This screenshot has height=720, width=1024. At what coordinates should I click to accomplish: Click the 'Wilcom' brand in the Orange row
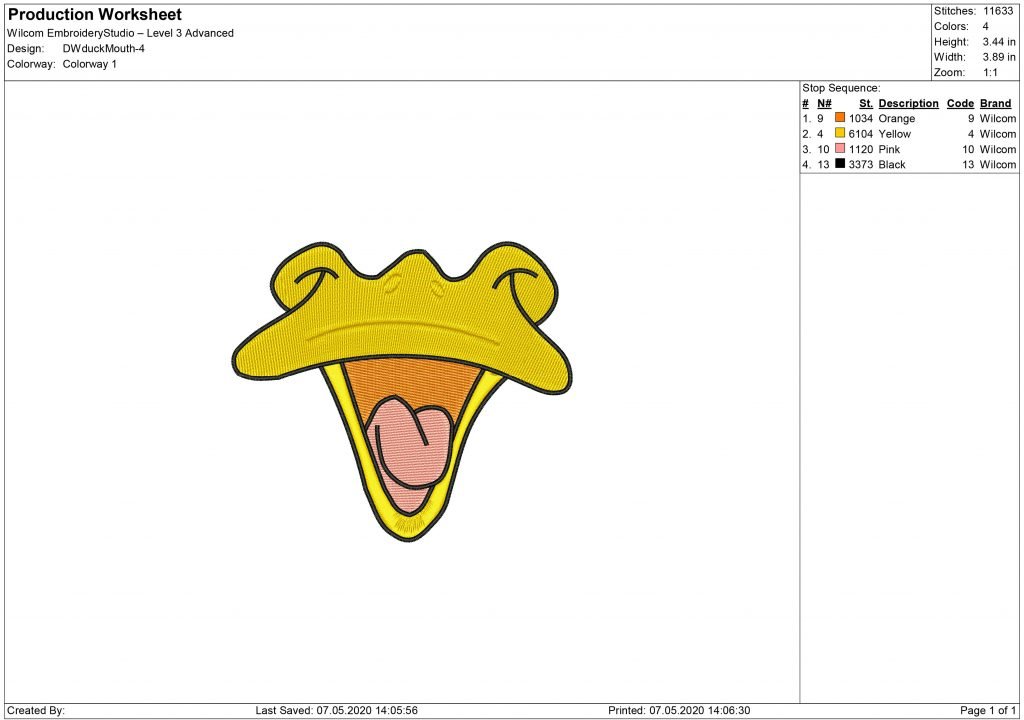(998, 119)
